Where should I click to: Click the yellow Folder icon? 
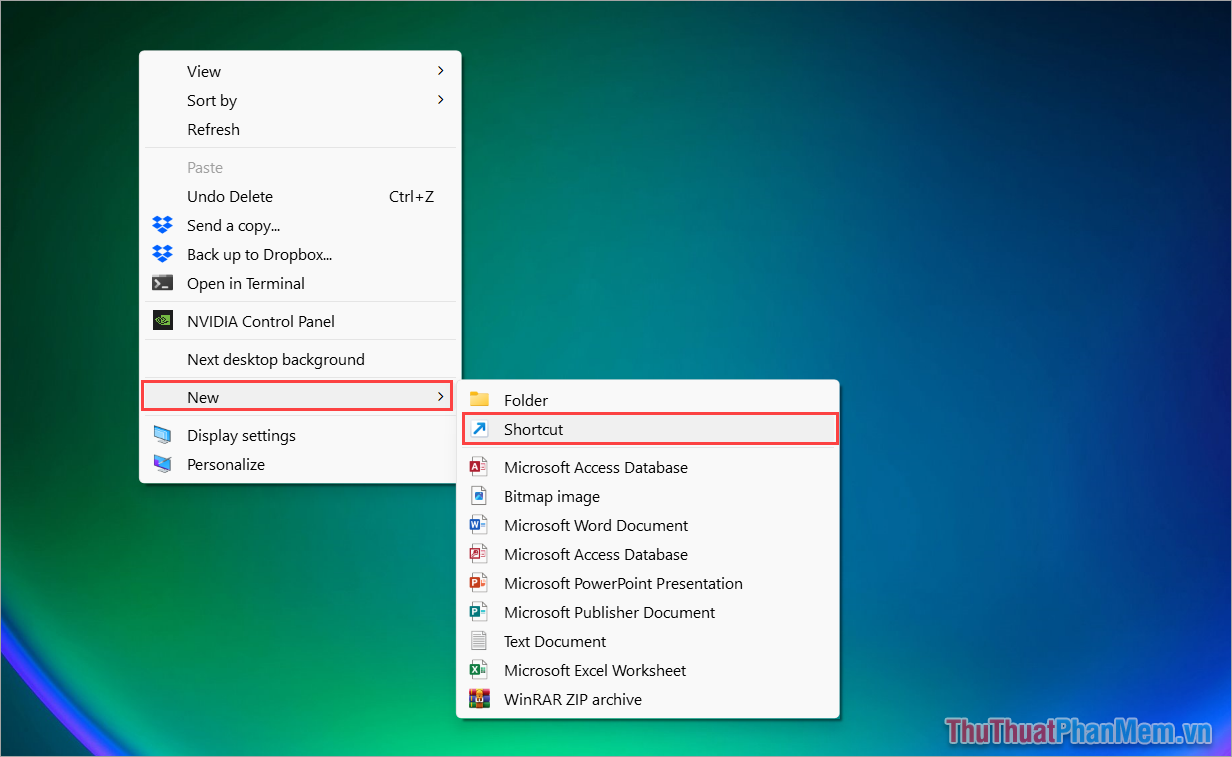pyautogui.click(x=478, y=399)
